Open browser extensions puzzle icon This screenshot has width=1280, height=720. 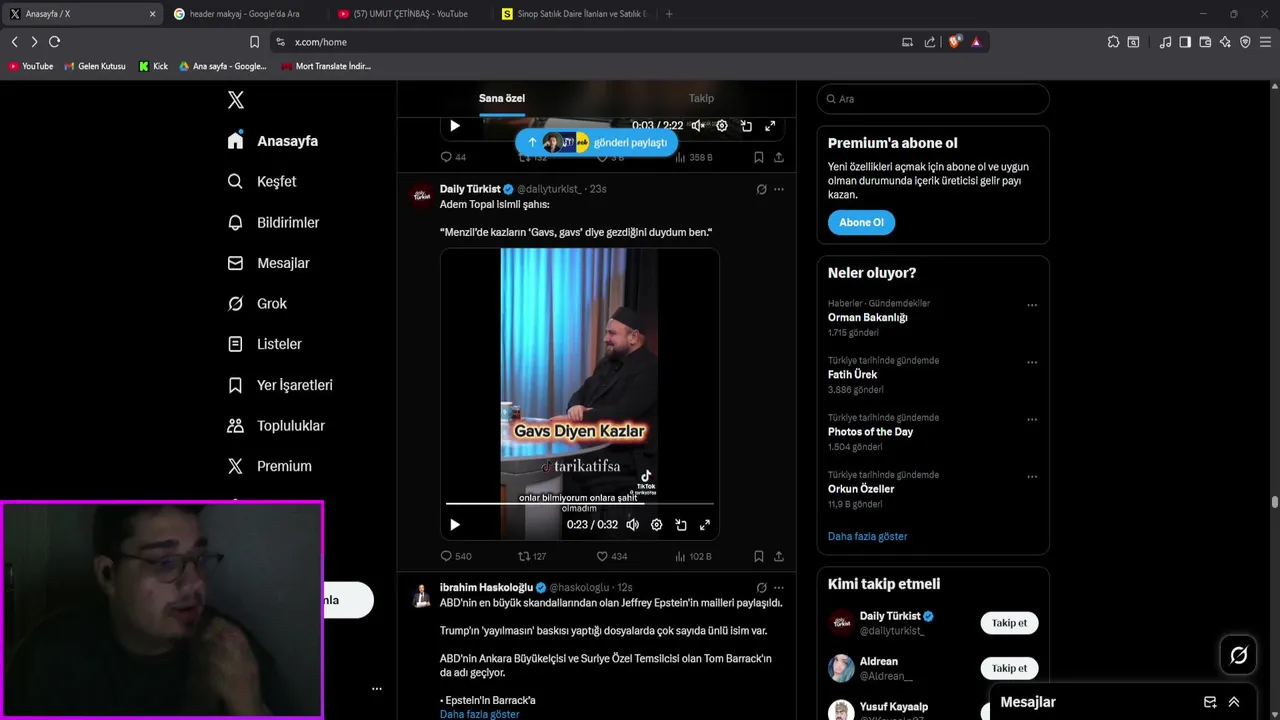coord(1113,42)
